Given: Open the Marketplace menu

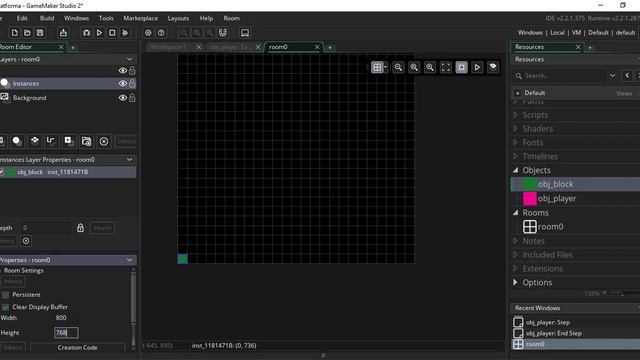Looking at the screenshot, I should click(140, 18).
